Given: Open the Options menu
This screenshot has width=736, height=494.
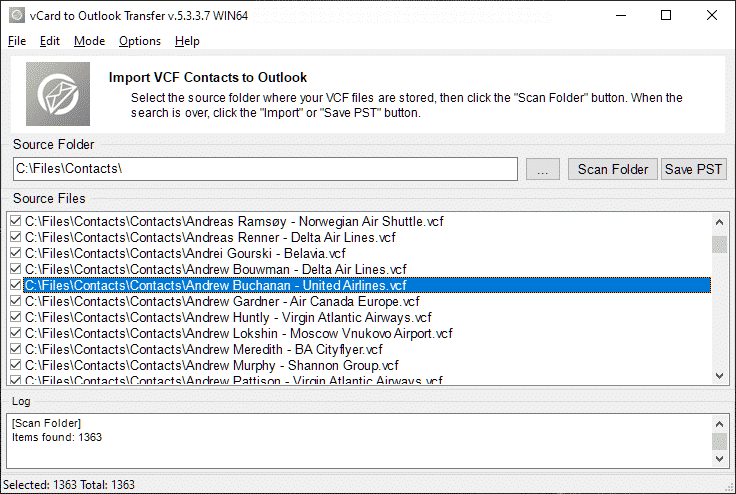Looking at the screenshot, I should pyautogui.click(x=139, y=41).
